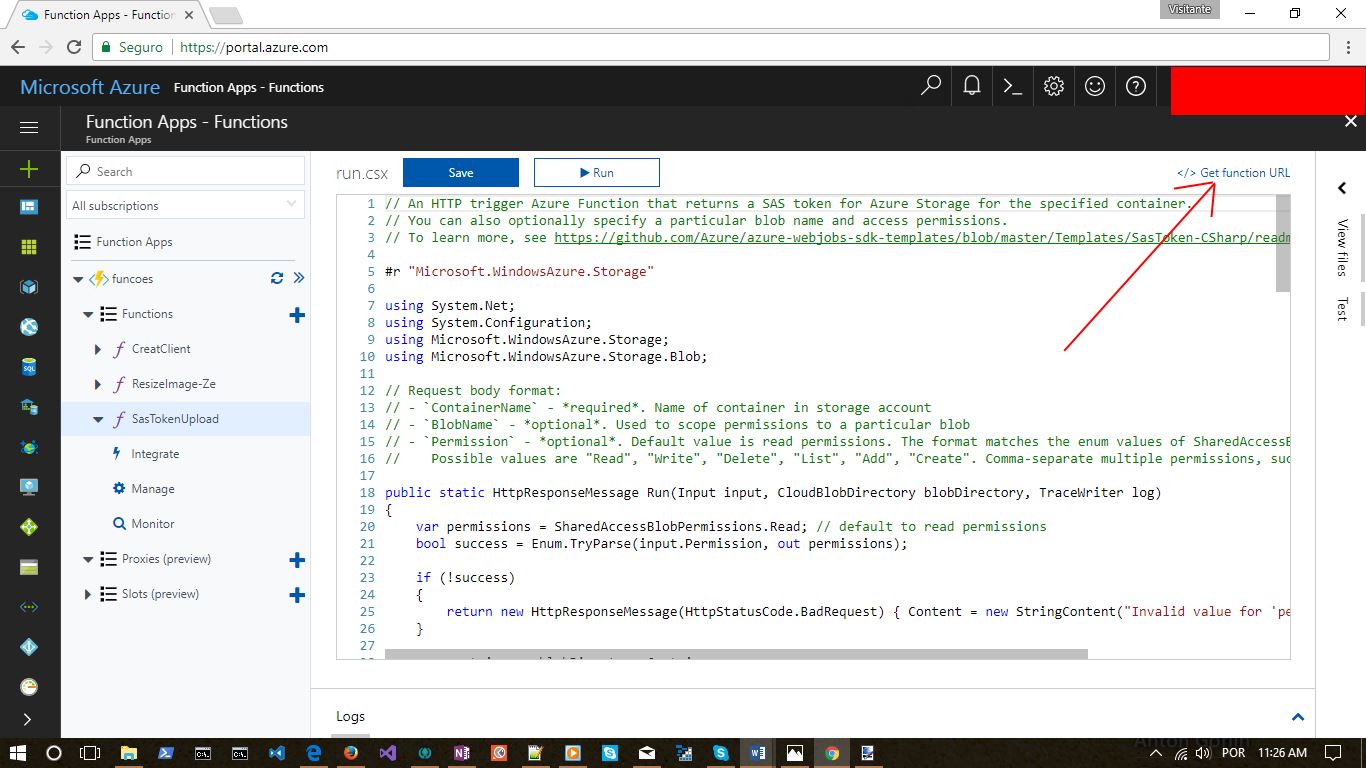The width and height of the screenshot is (1366, 768).
Task: Add a new slot with plus icon
Action: click(x=297, y=595)
